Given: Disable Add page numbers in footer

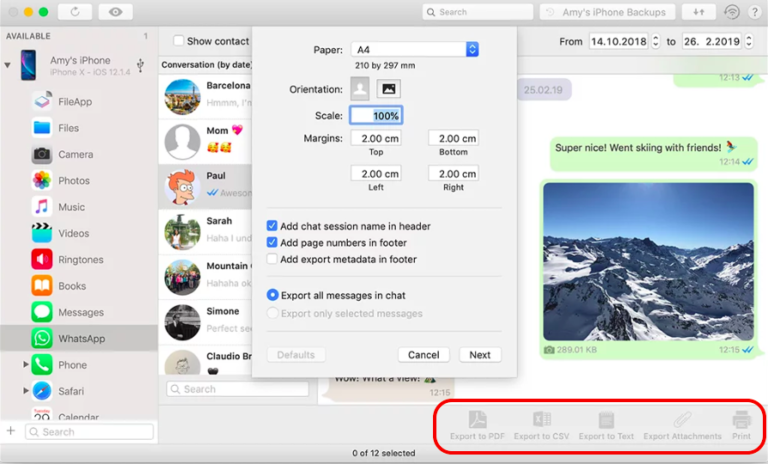Looking at the screenshot, I should (x=273, y=242).
